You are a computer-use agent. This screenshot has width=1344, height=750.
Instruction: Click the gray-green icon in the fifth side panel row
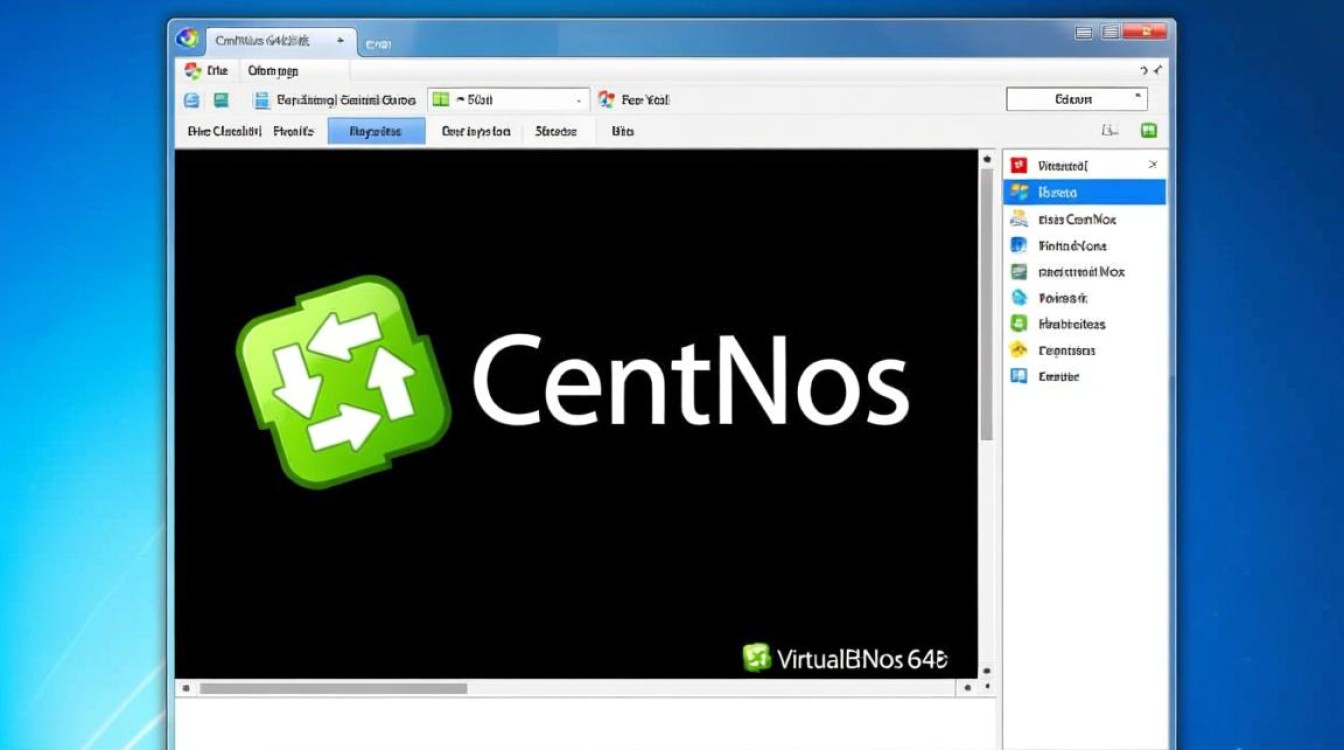(1019, 271)
